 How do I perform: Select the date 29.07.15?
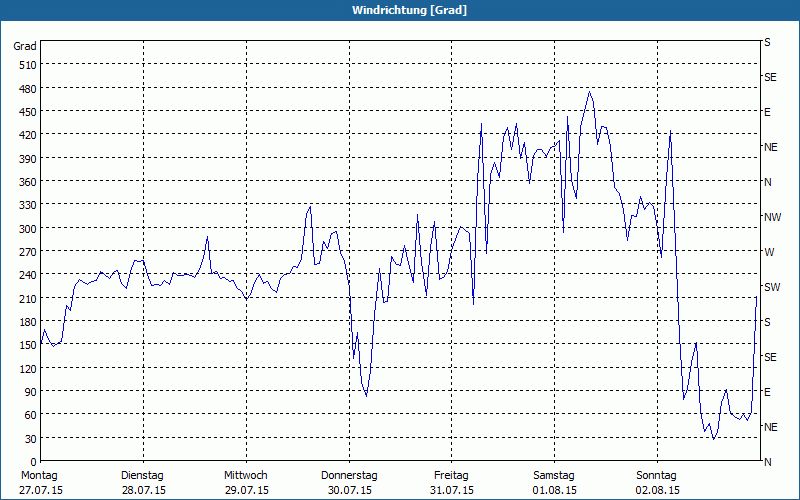pyautogui.click(x=247, y=491)
